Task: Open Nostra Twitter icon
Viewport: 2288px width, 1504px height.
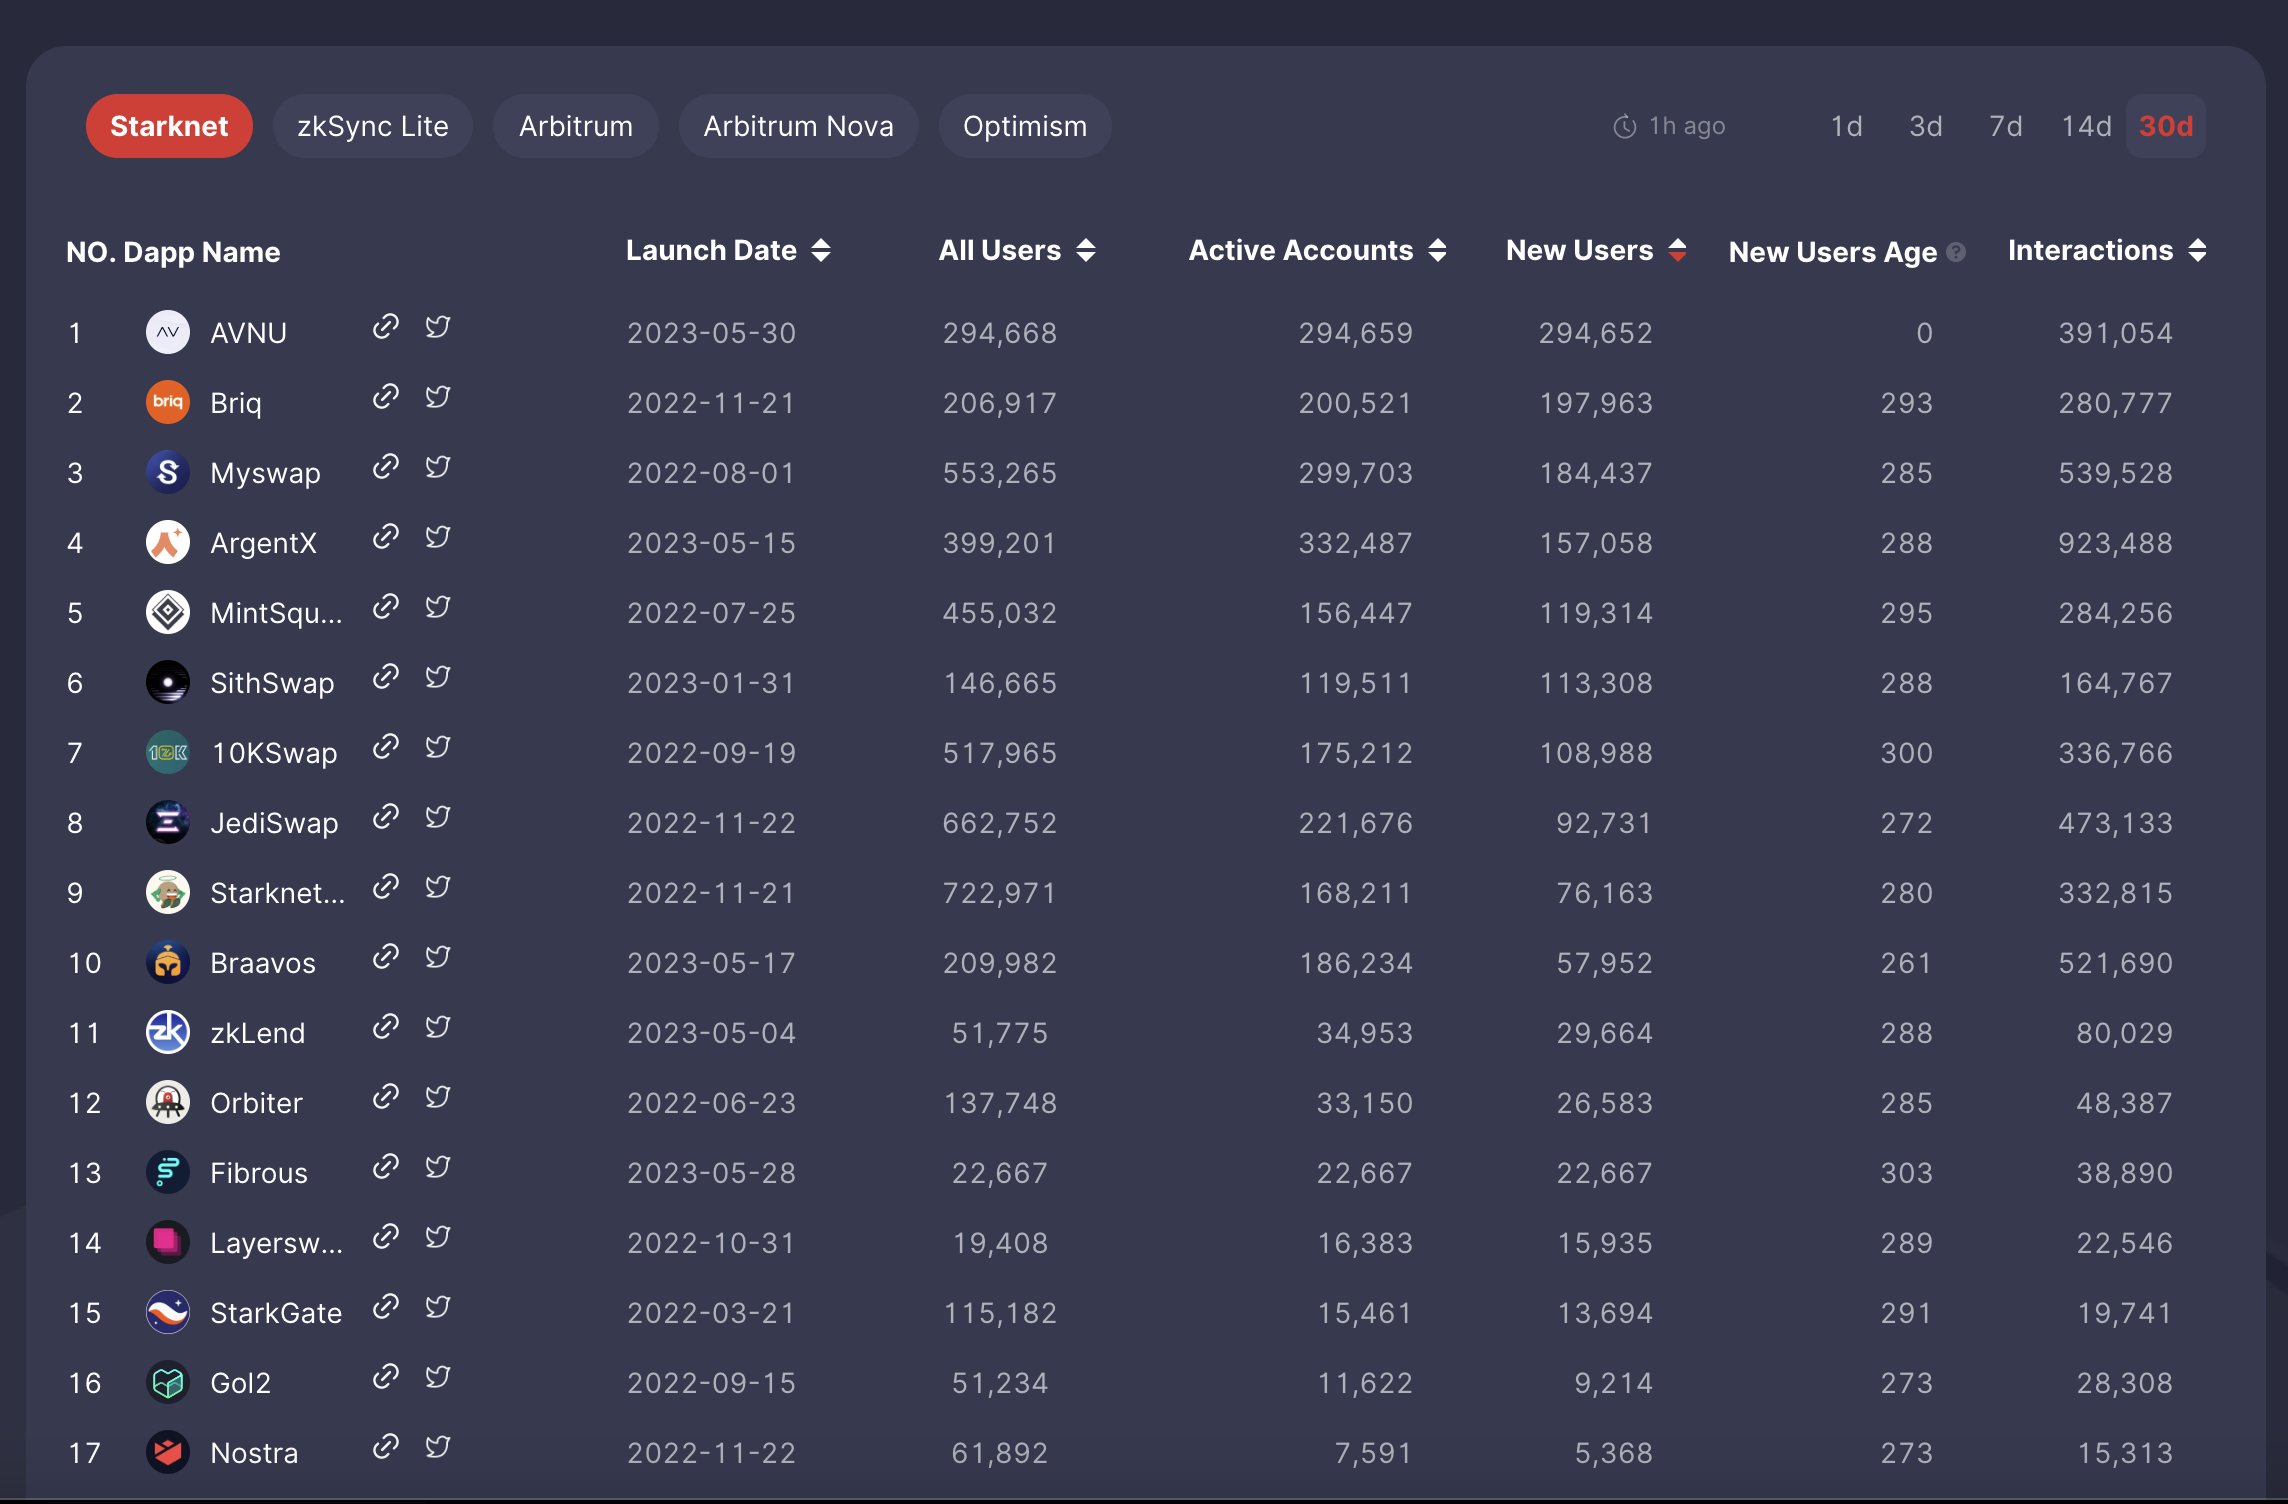Action: (x=438, y=1447)
